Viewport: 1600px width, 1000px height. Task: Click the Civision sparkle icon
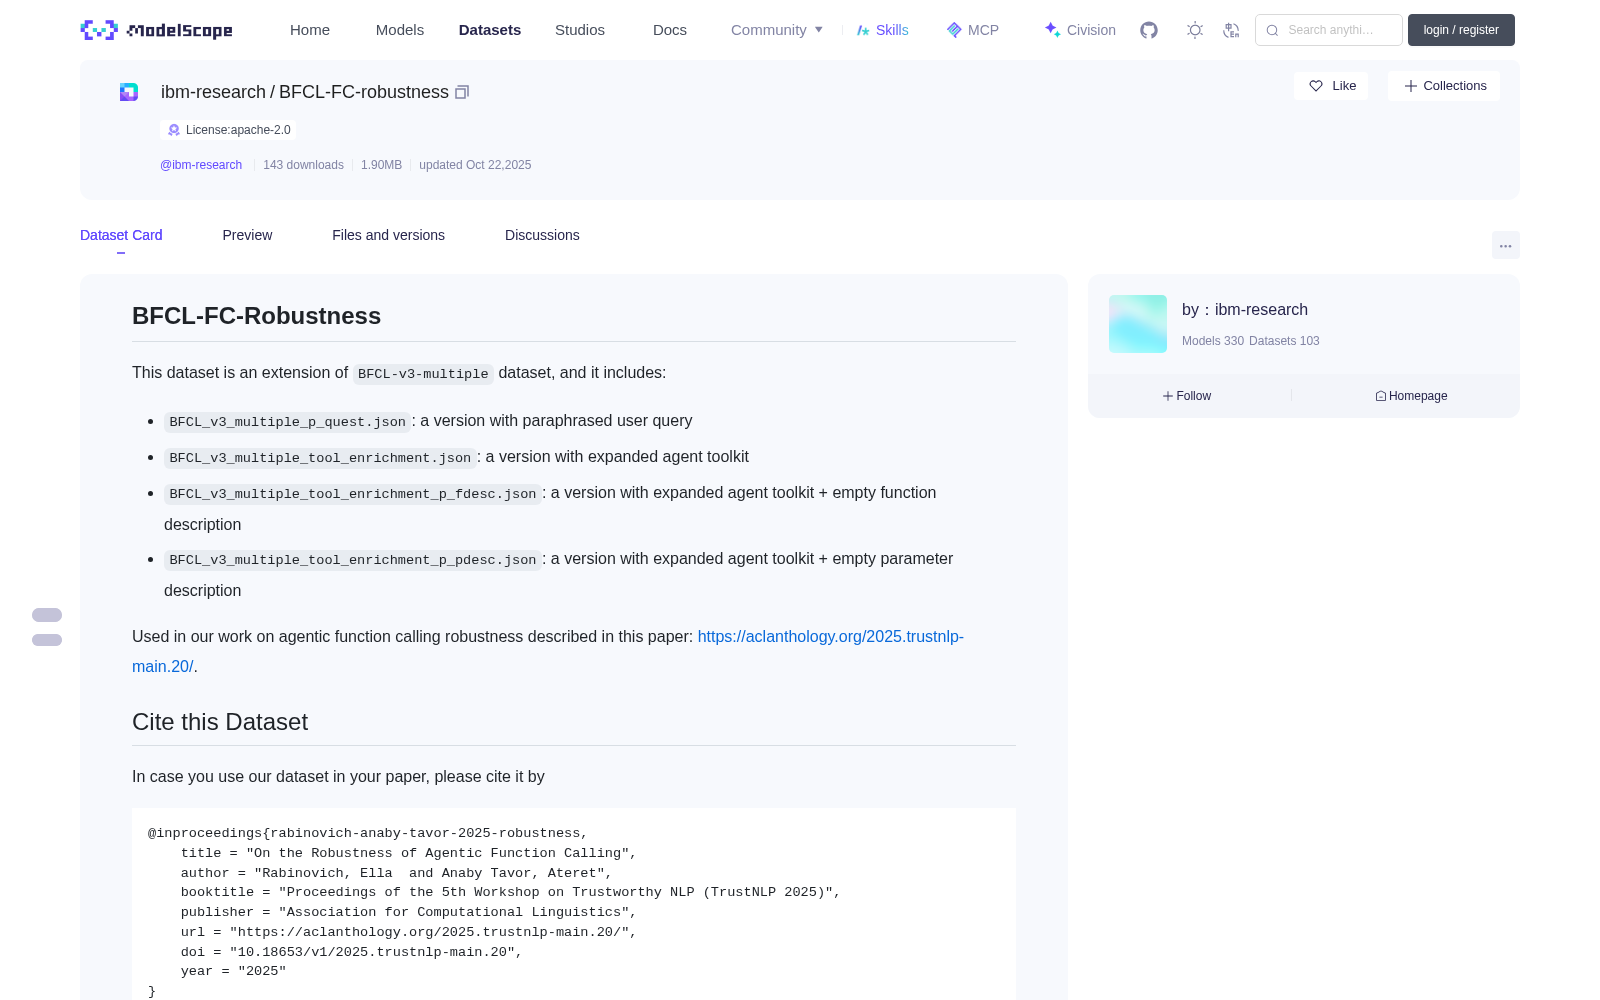1052,30
